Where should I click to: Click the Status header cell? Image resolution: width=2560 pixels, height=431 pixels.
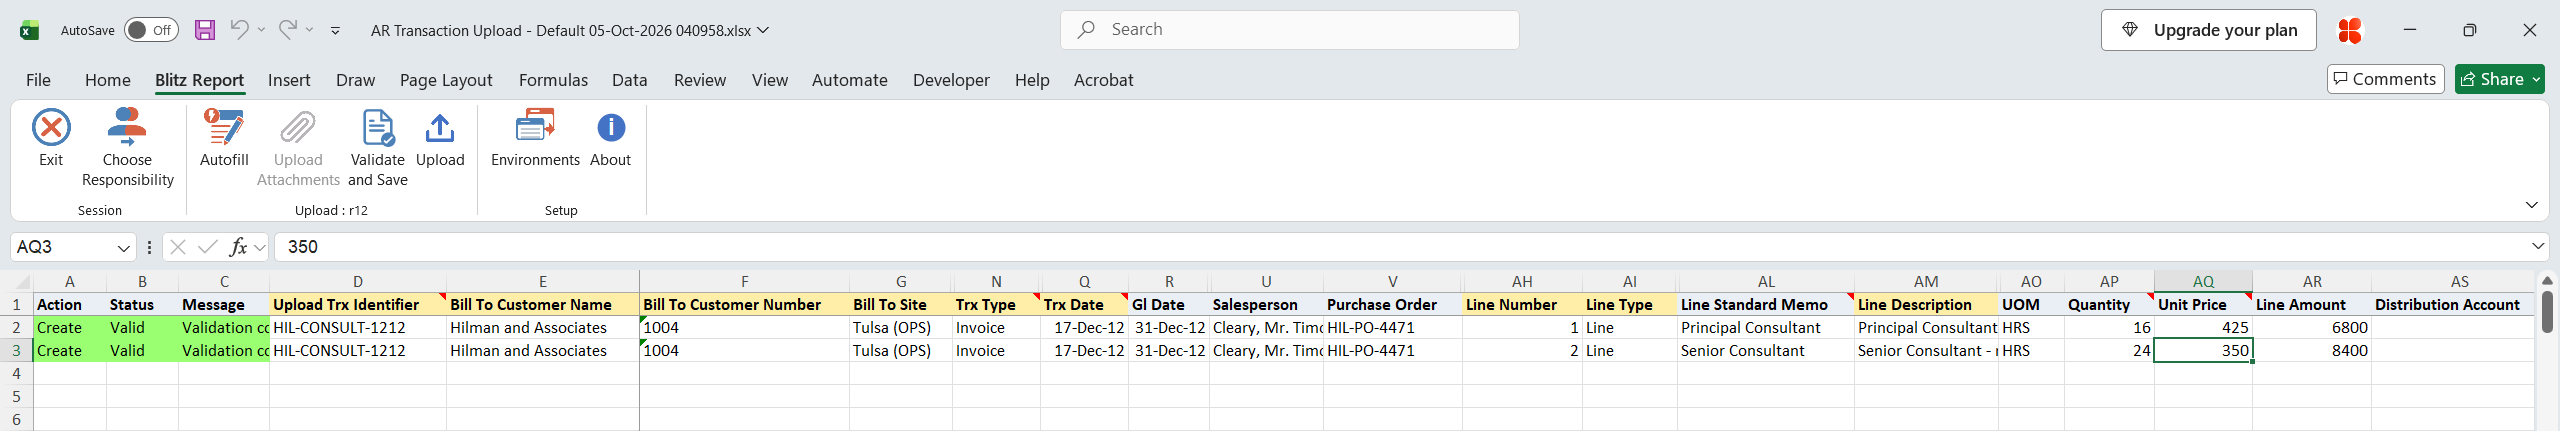pos(142,304)
